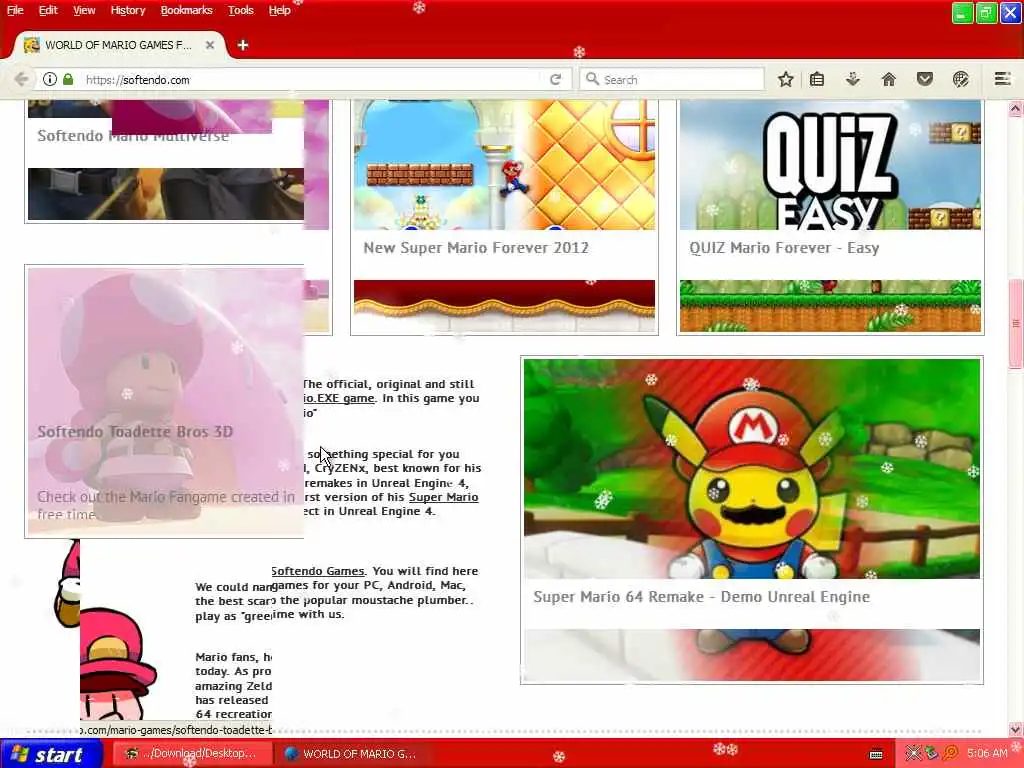Image resolution: width=1024 pixels, height=768 pixels.
Task: Open the Bookmarks menu
Action: pyautogui.click(x=186, y=10)
